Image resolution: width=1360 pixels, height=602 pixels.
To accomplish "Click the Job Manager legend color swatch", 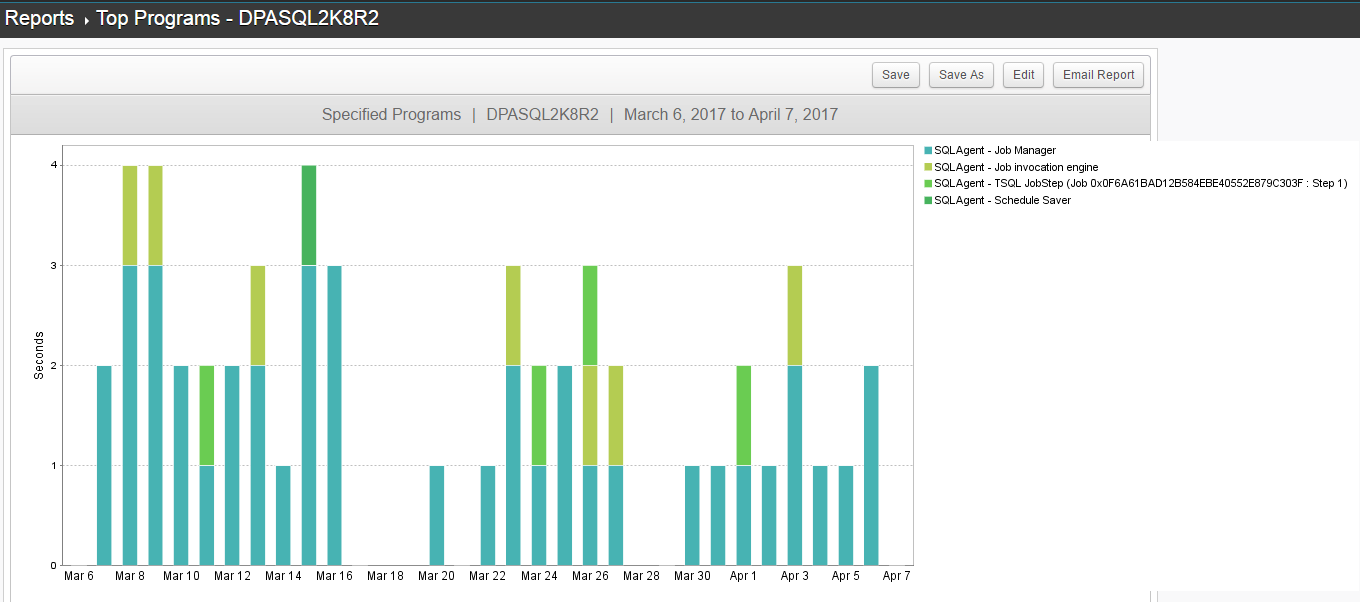I will (928, 150).
